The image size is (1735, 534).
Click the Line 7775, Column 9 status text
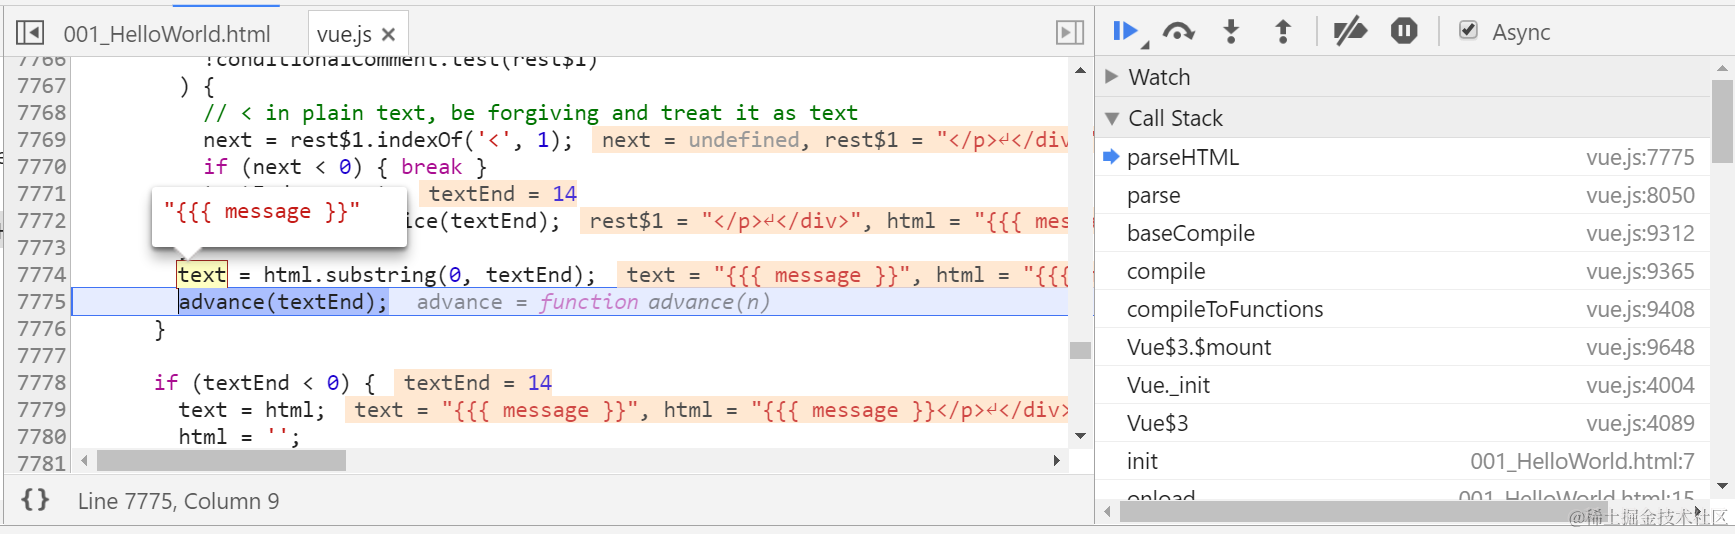pyautogui.click(x=178, y=501)
